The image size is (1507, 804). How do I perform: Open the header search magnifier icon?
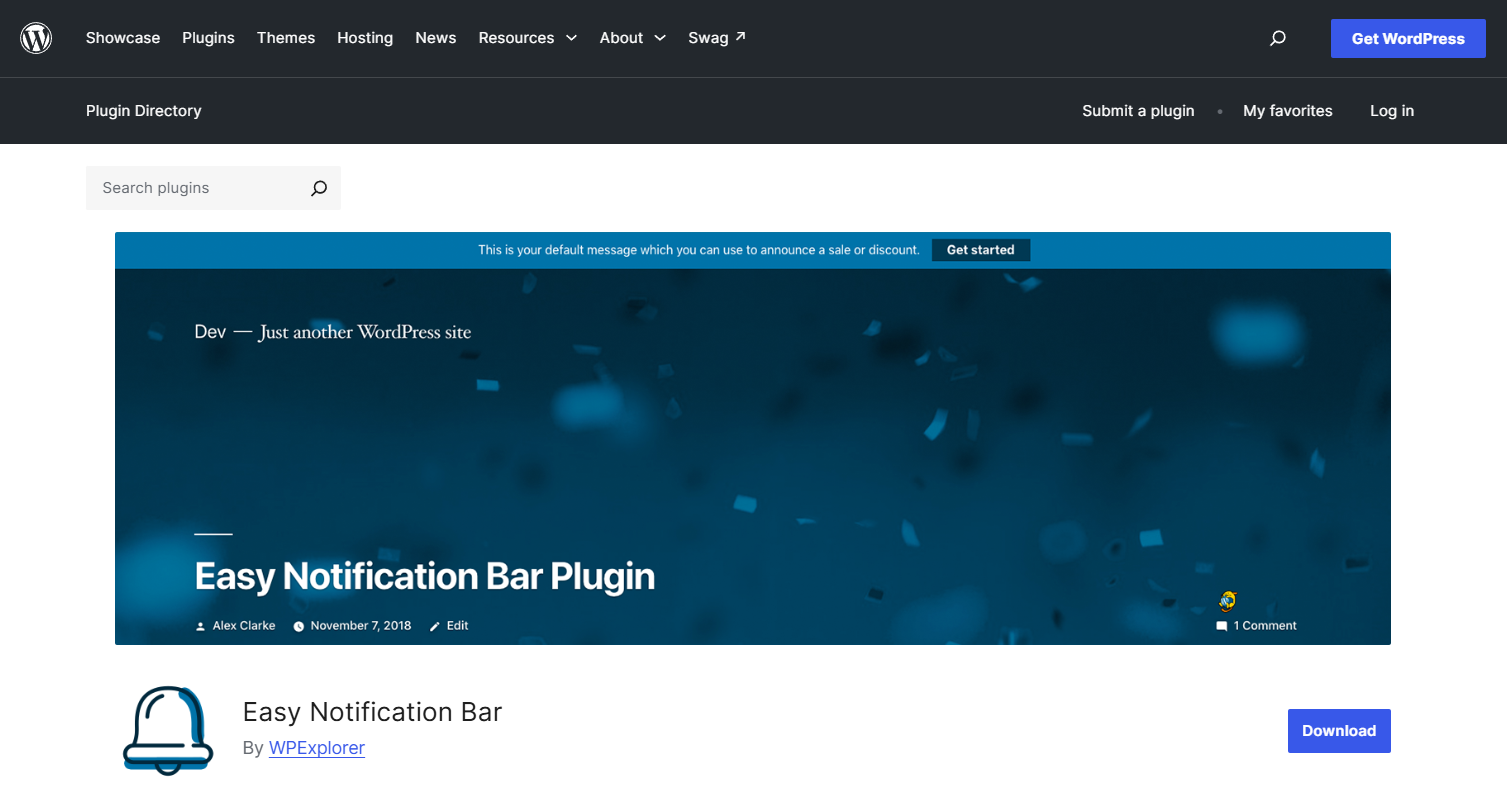point(1277,38)
